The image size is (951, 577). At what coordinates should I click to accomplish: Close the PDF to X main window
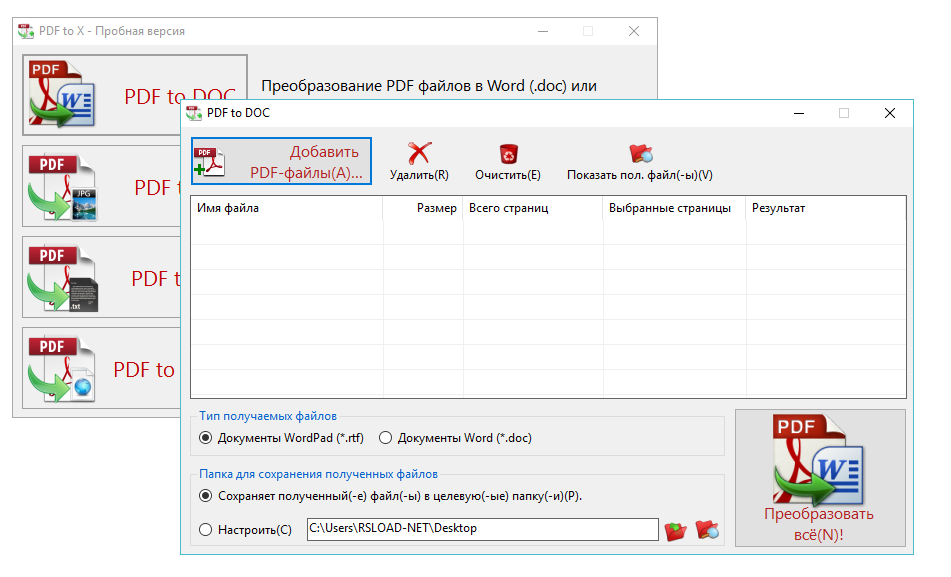click(634, 31)
